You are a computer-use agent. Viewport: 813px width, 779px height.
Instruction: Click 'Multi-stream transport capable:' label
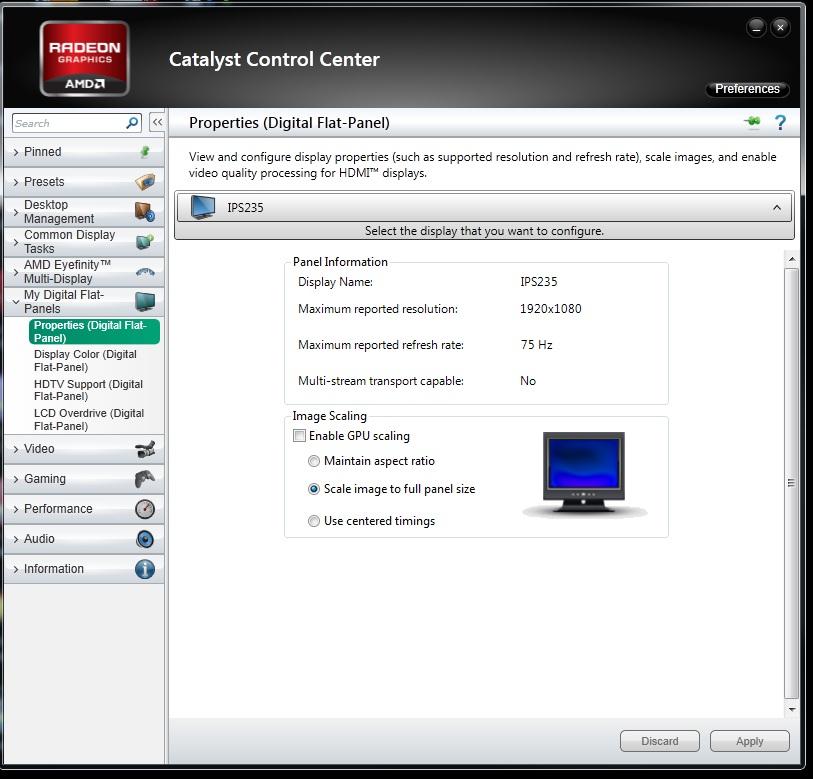point(381,381)
